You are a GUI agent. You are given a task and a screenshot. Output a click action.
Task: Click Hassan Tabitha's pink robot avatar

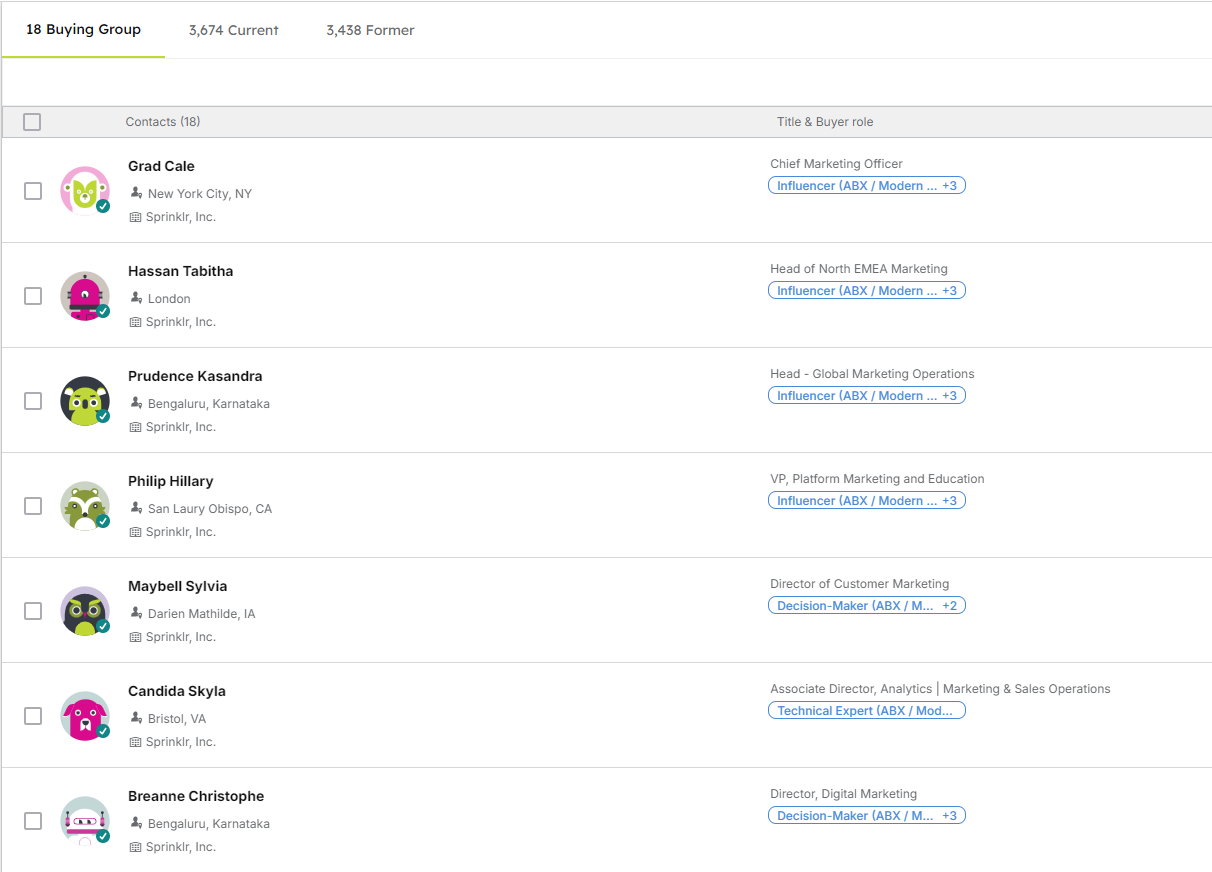pos(85,296)
